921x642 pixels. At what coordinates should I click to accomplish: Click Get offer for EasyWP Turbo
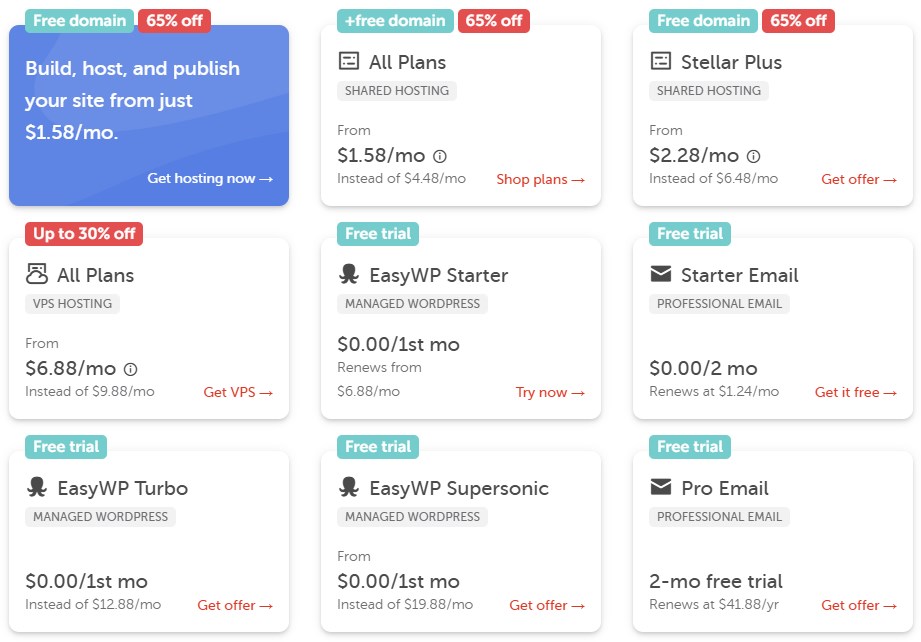pos(235,605)
